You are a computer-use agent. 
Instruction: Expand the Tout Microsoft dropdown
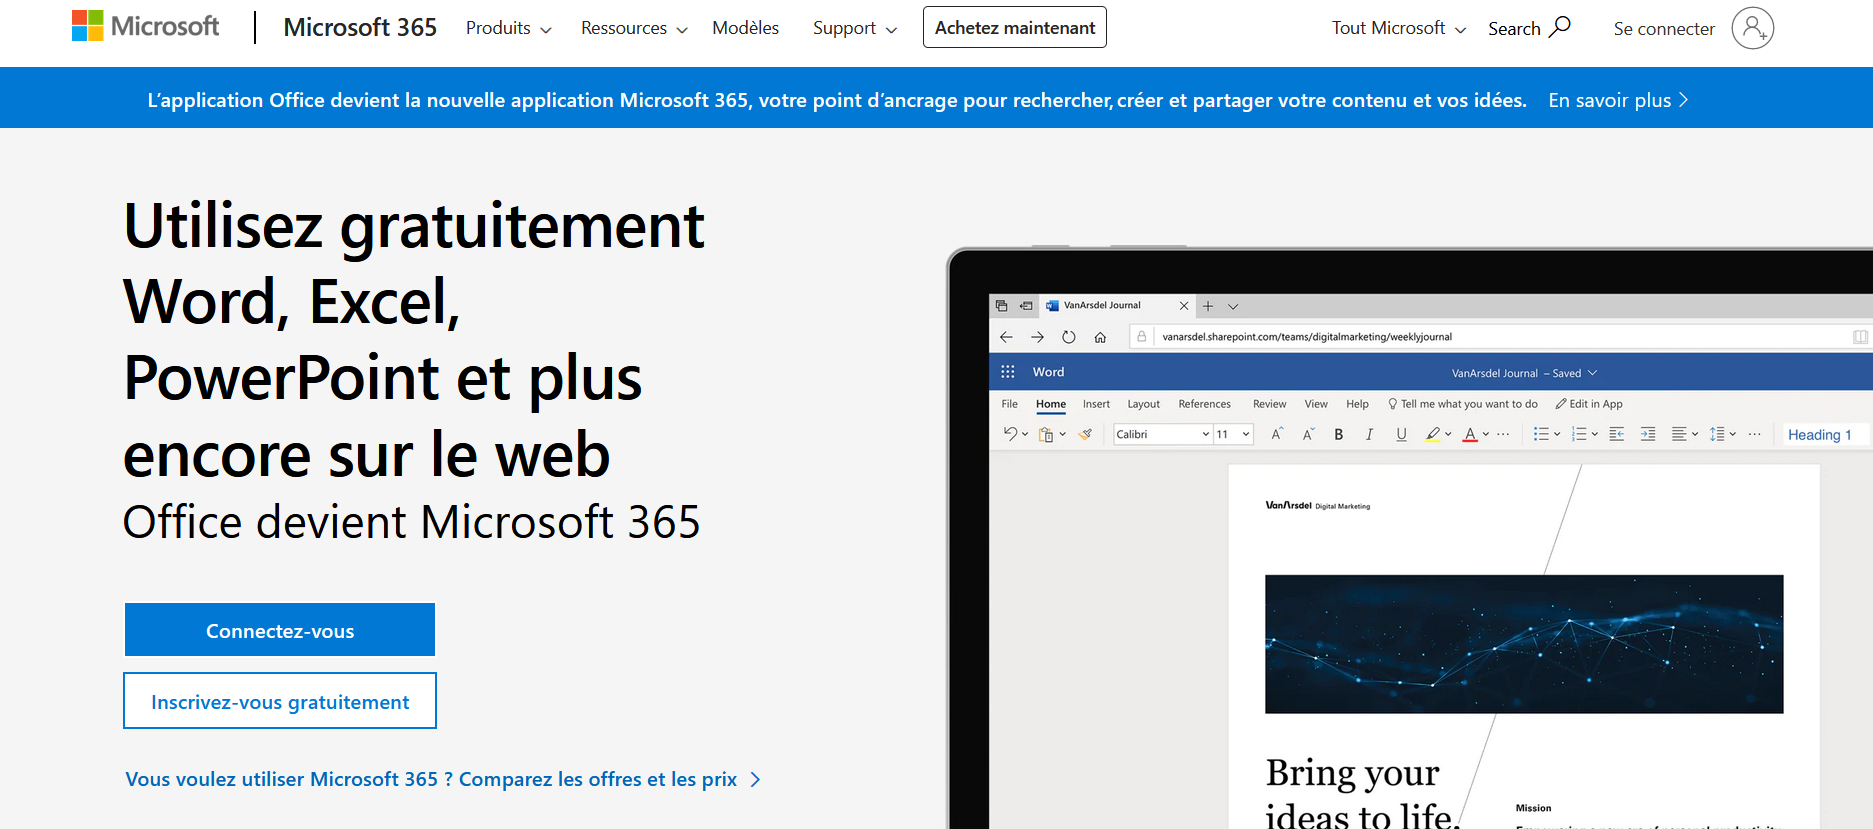(1399, 28)
